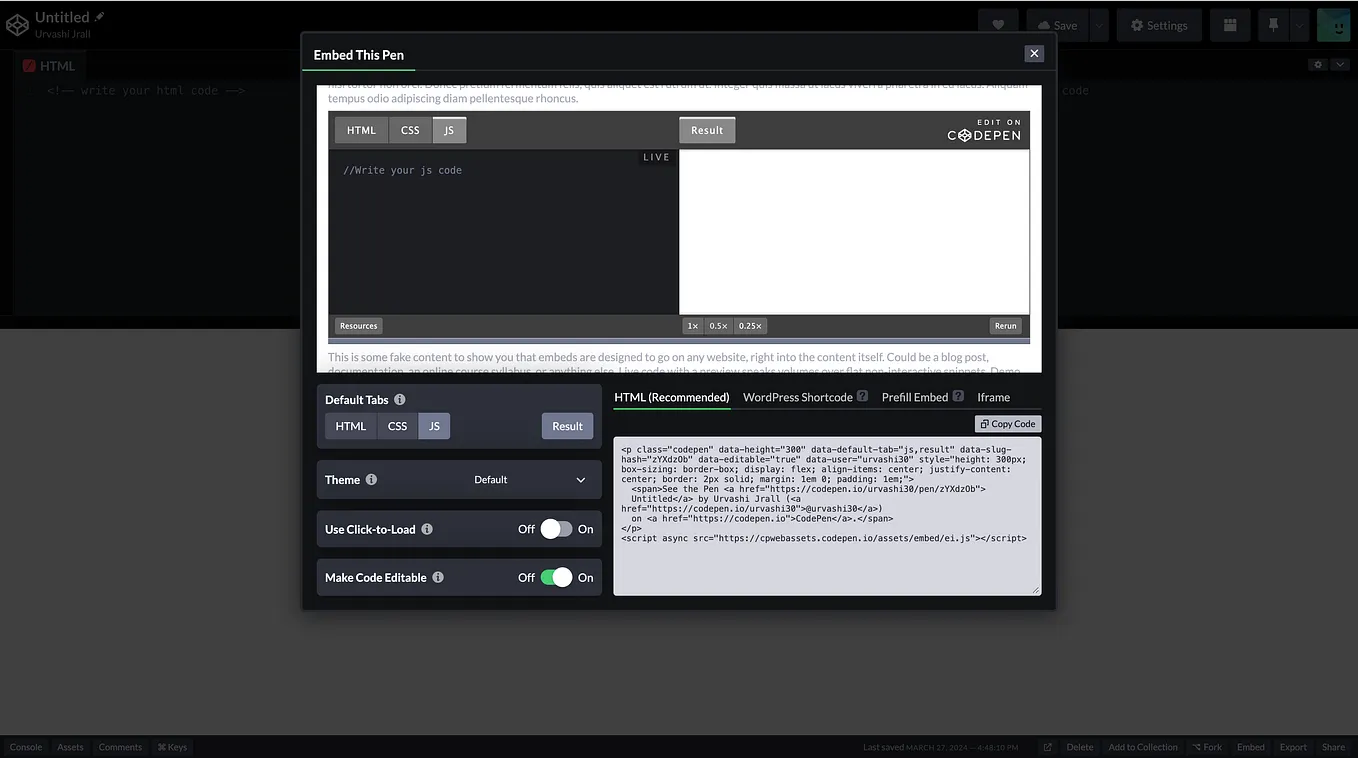Open the user avatar in the header
Image resolution: width=1358 pixels, height=758 pixels.
(x=1334, y=25)
